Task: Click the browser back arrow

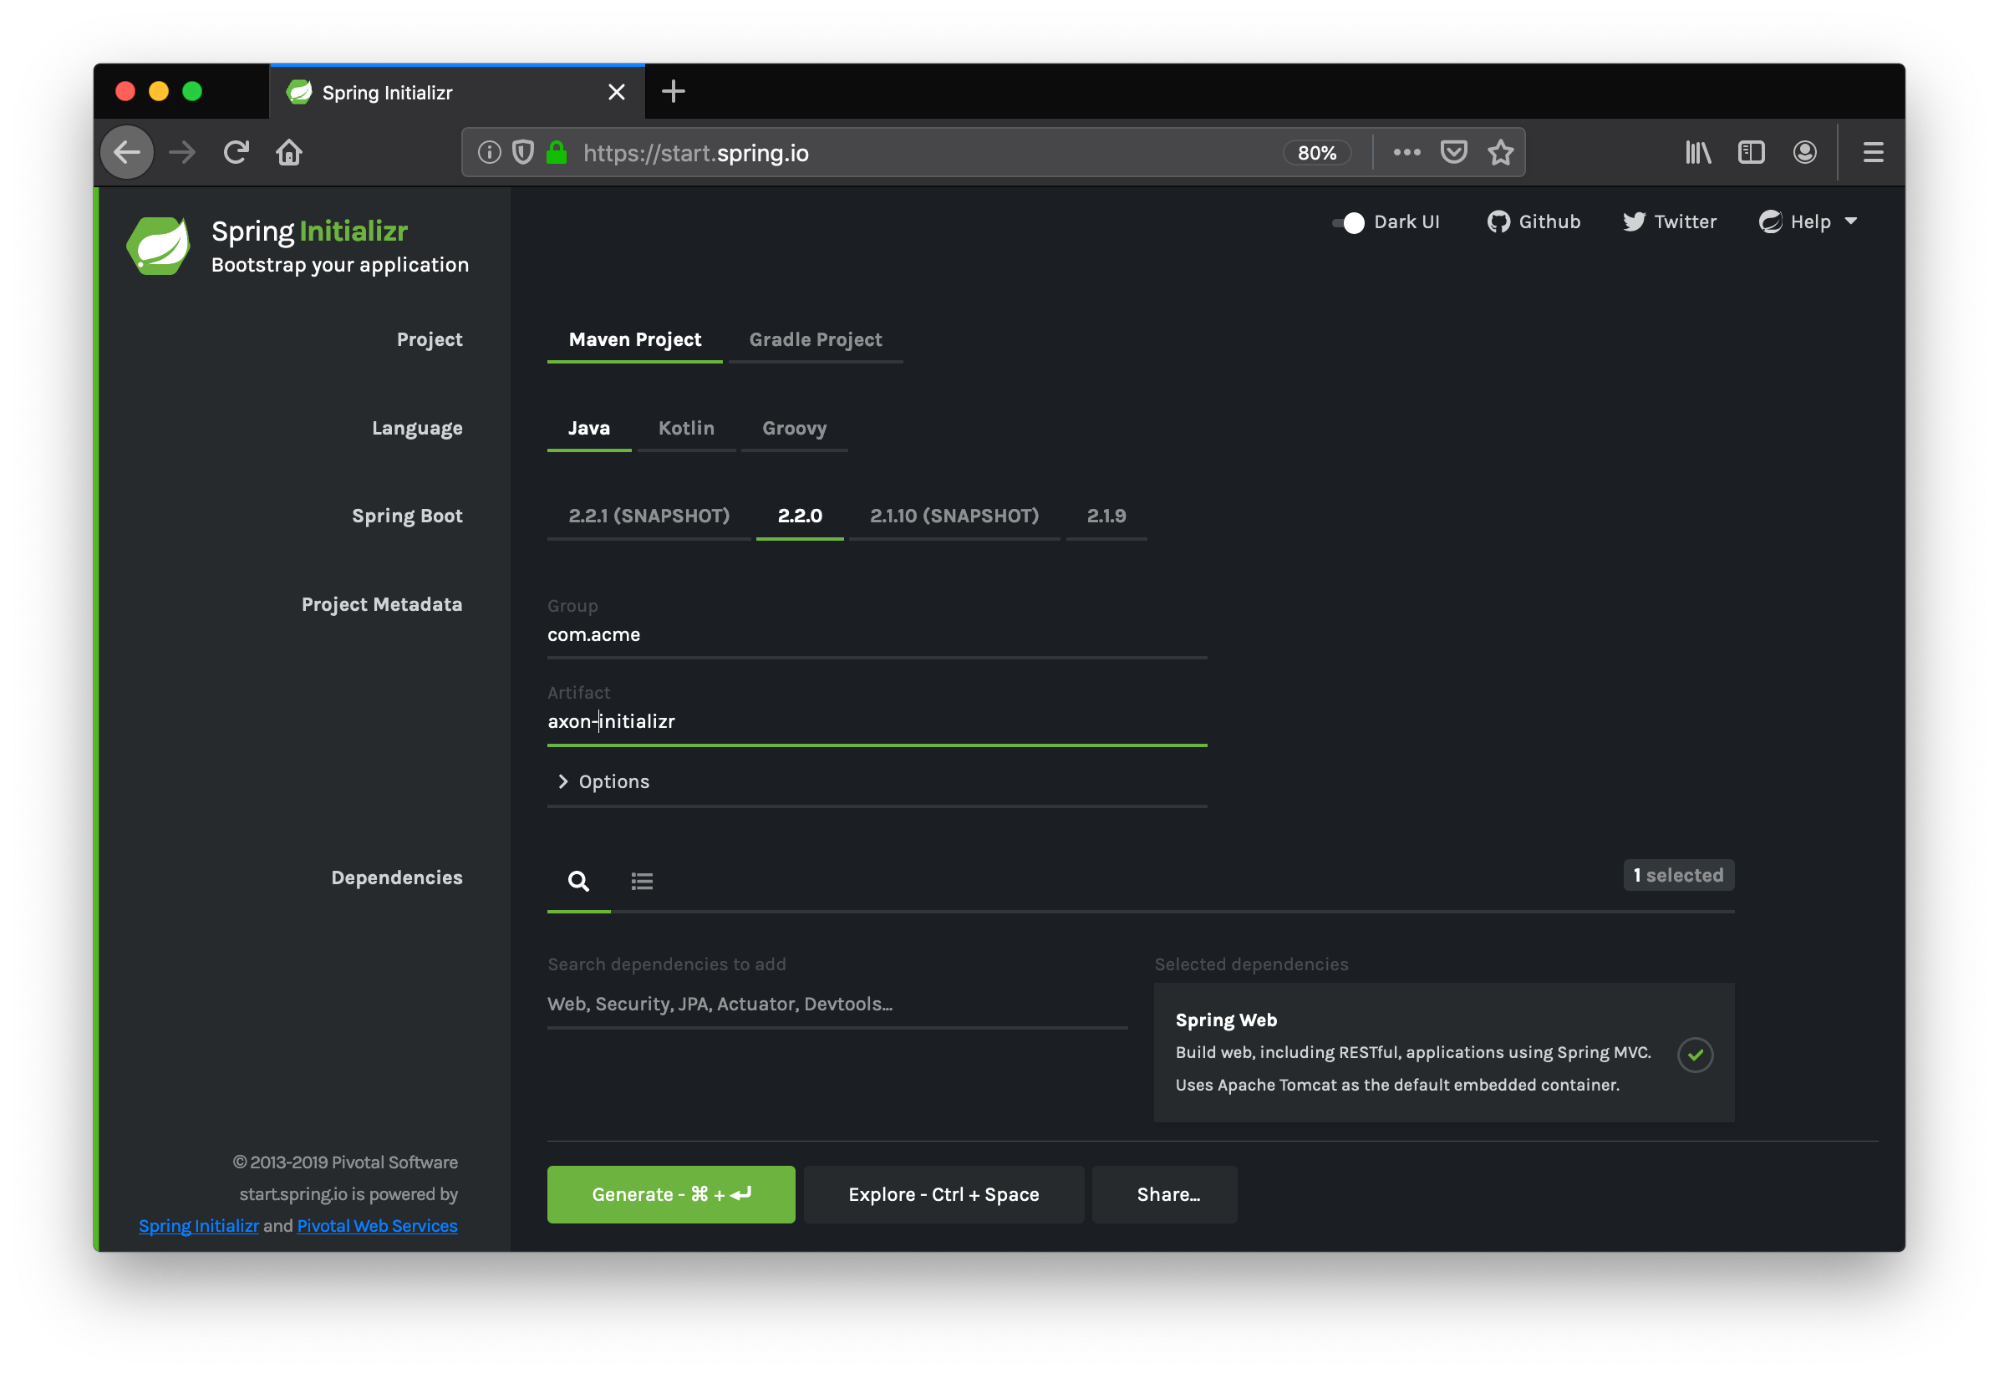Action: (127, 152)
